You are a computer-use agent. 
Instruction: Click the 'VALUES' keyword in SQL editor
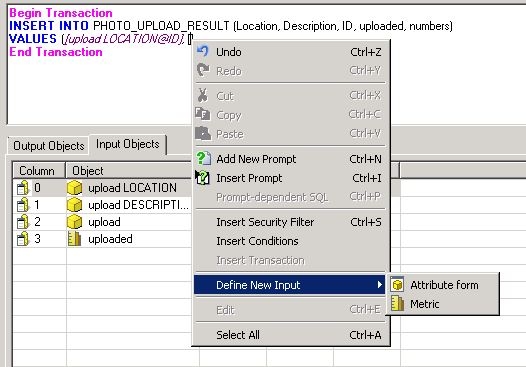tap(33, 39)
